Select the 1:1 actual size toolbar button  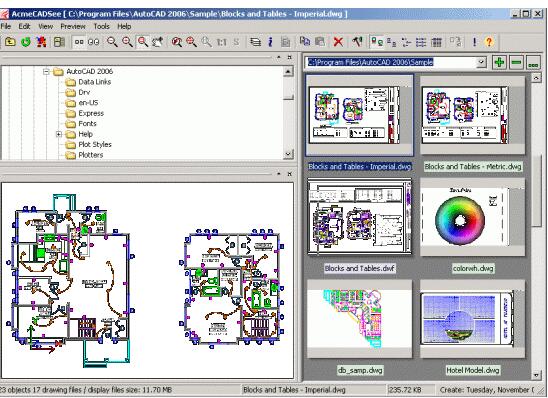pos(222,42)
